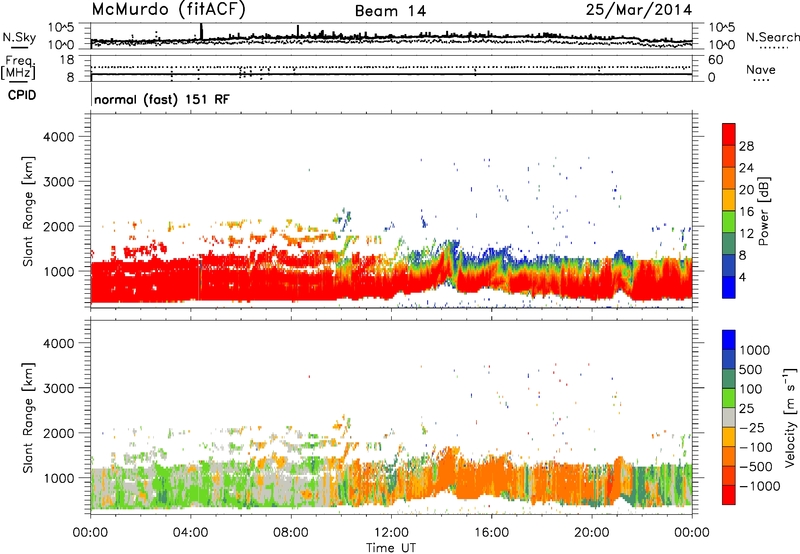
Task: Click the '4' Power colorbar tick label
Action: point(743,277)
